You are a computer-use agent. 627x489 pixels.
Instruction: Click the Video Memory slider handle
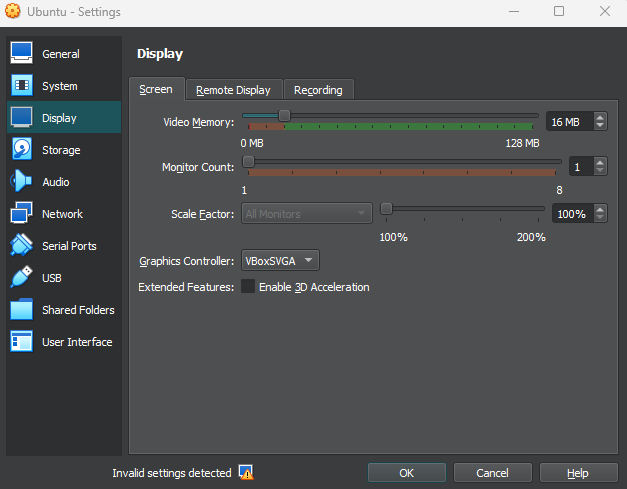click(x=284, y=115)
